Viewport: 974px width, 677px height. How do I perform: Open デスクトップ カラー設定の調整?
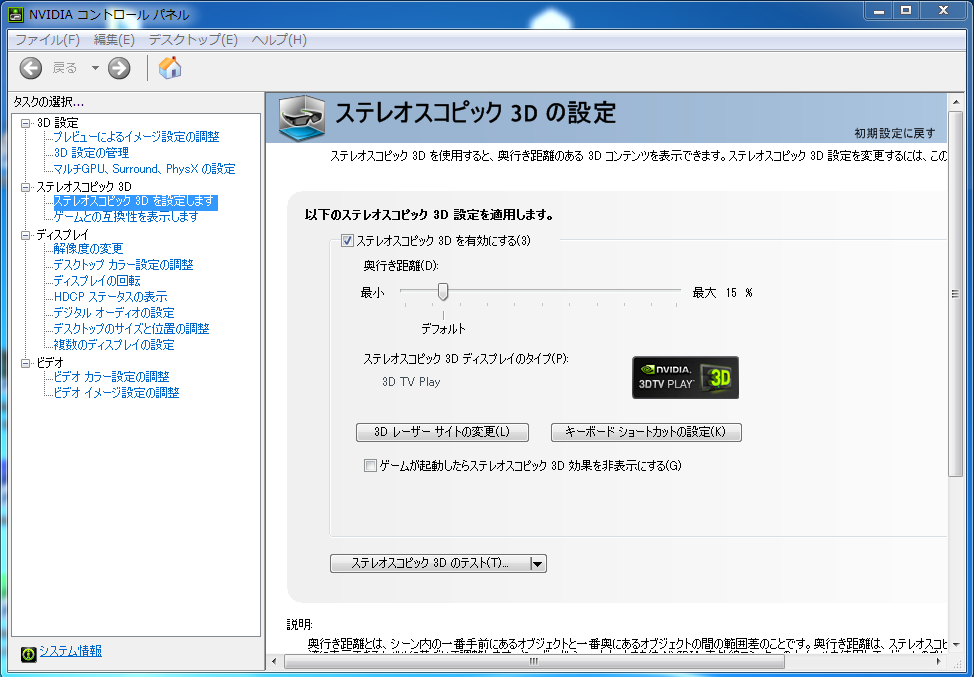pos(123,265)
